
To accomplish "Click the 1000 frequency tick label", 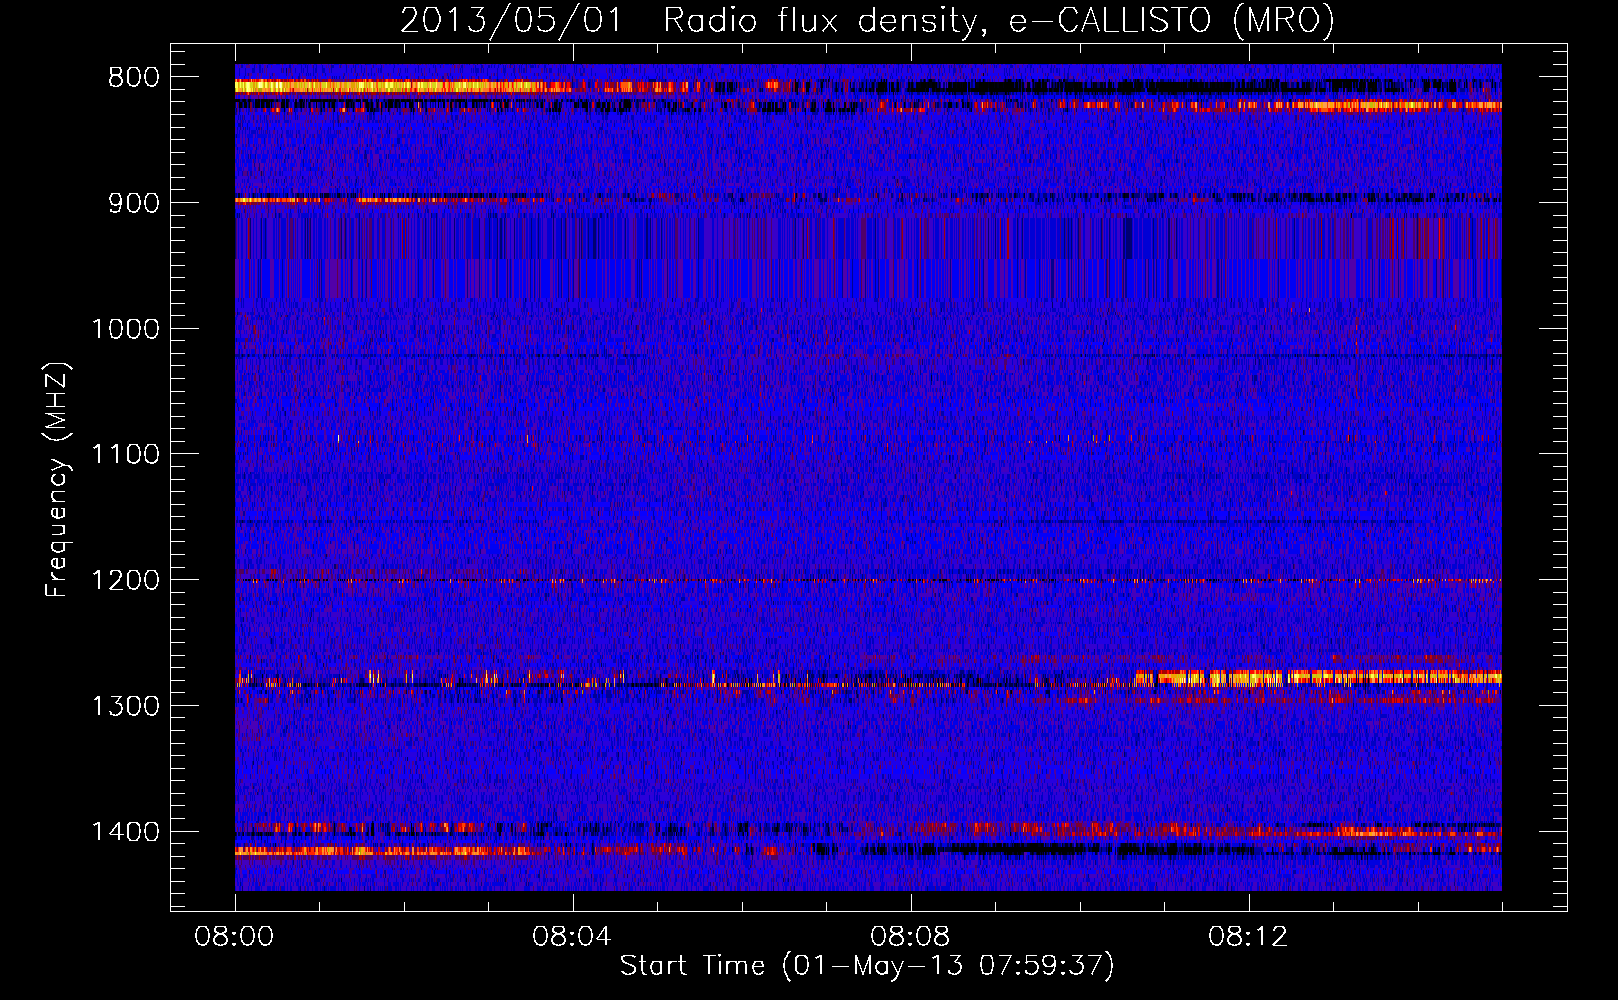I will pyautogui.click(x=125, y=329).
